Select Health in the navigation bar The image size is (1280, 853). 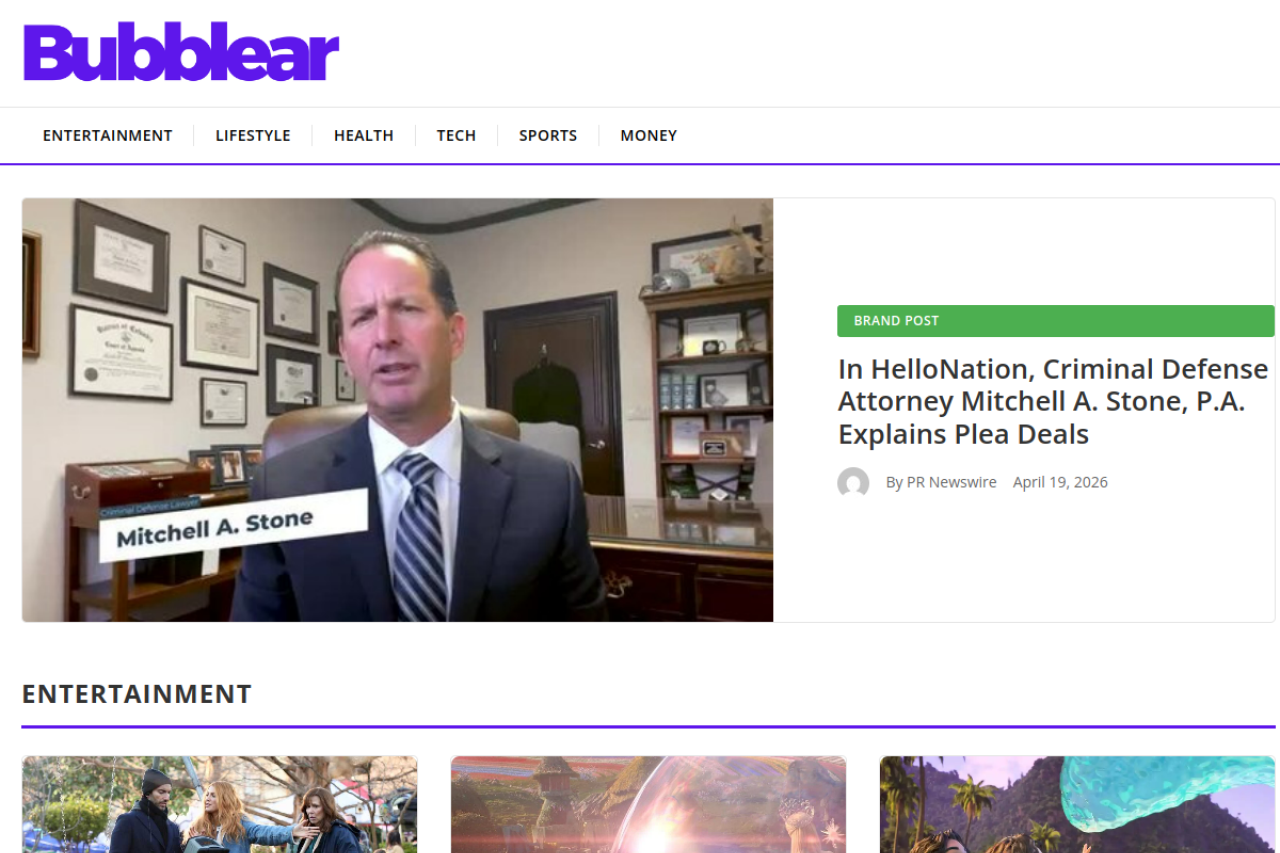pyautogui.click(x=364, y=135)
